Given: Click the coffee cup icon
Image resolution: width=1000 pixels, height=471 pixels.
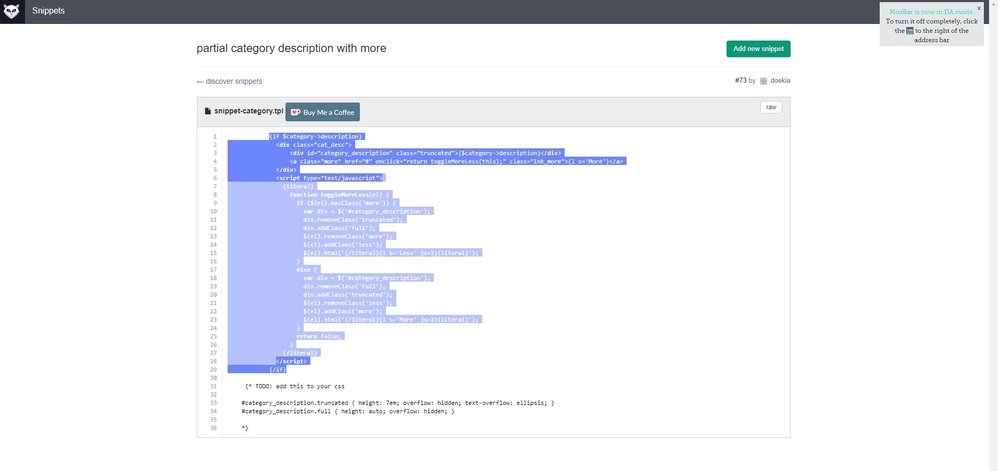Looking at the screenshot, I should click(295, 112).
